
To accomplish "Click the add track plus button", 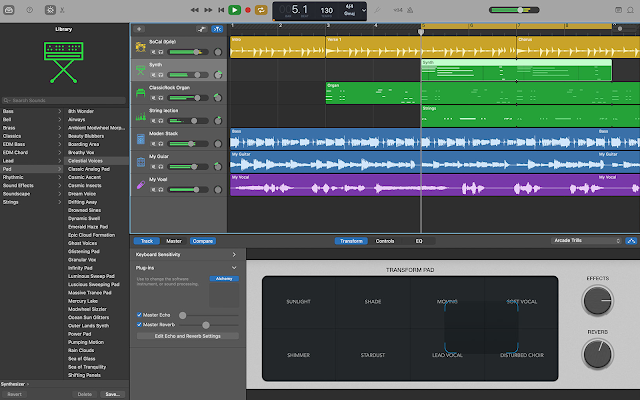I will [x=138, y=29].
